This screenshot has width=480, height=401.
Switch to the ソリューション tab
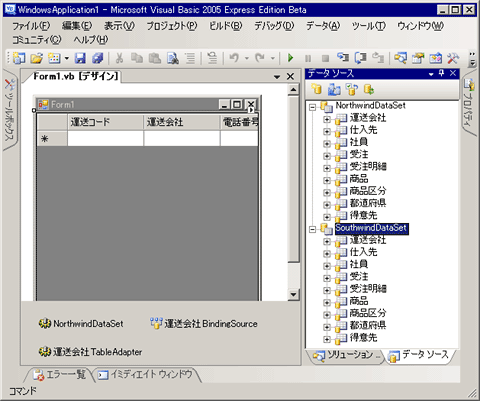coord(345,356)
